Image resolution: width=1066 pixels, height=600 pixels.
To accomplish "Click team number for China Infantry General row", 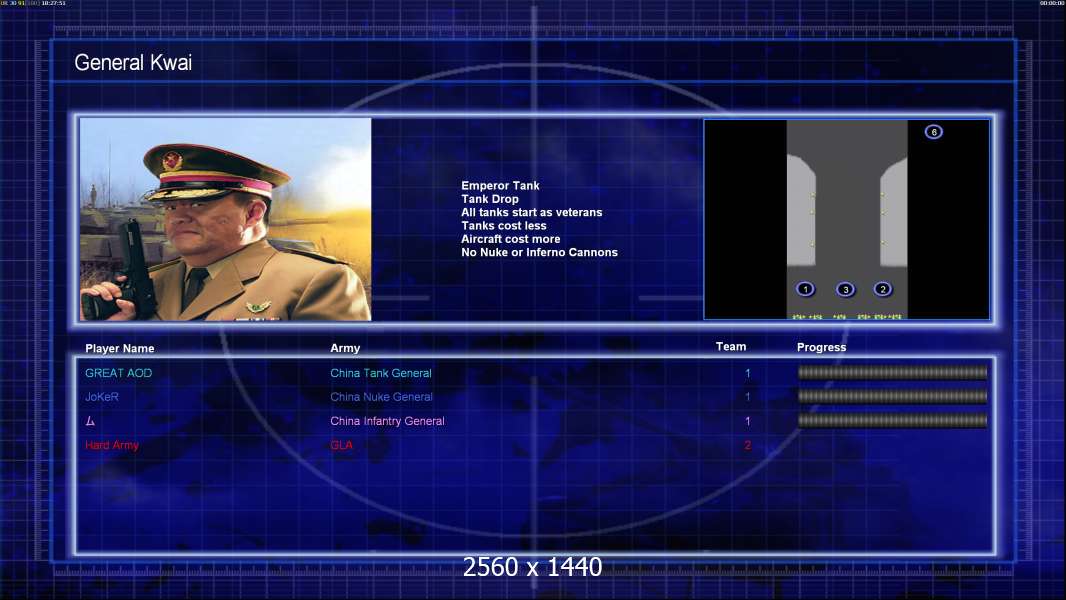I will [748, 421].
